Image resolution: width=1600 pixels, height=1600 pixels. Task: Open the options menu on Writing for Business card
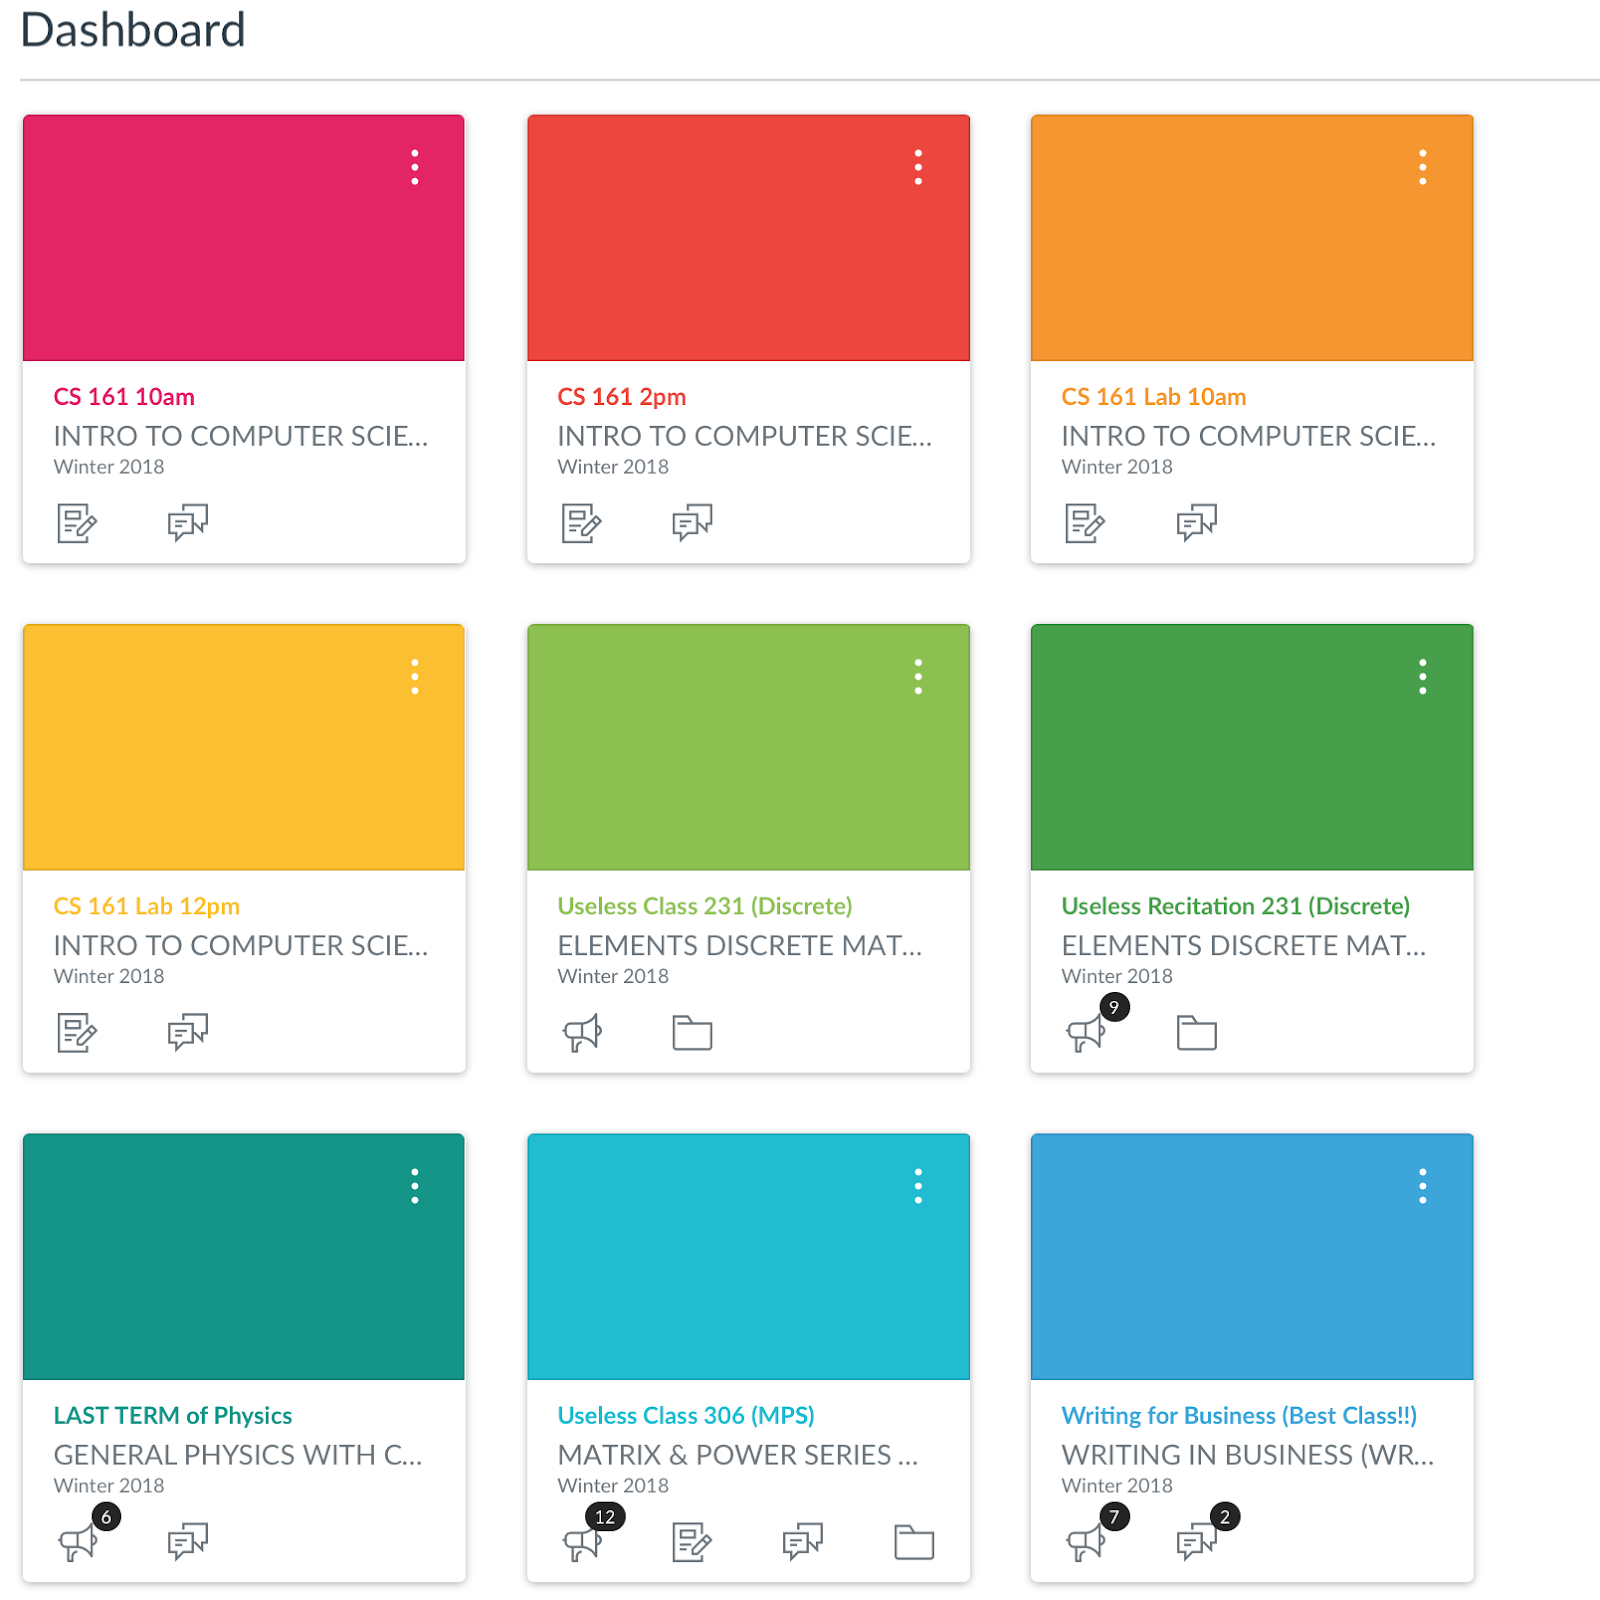(x=1423, y=1187)
